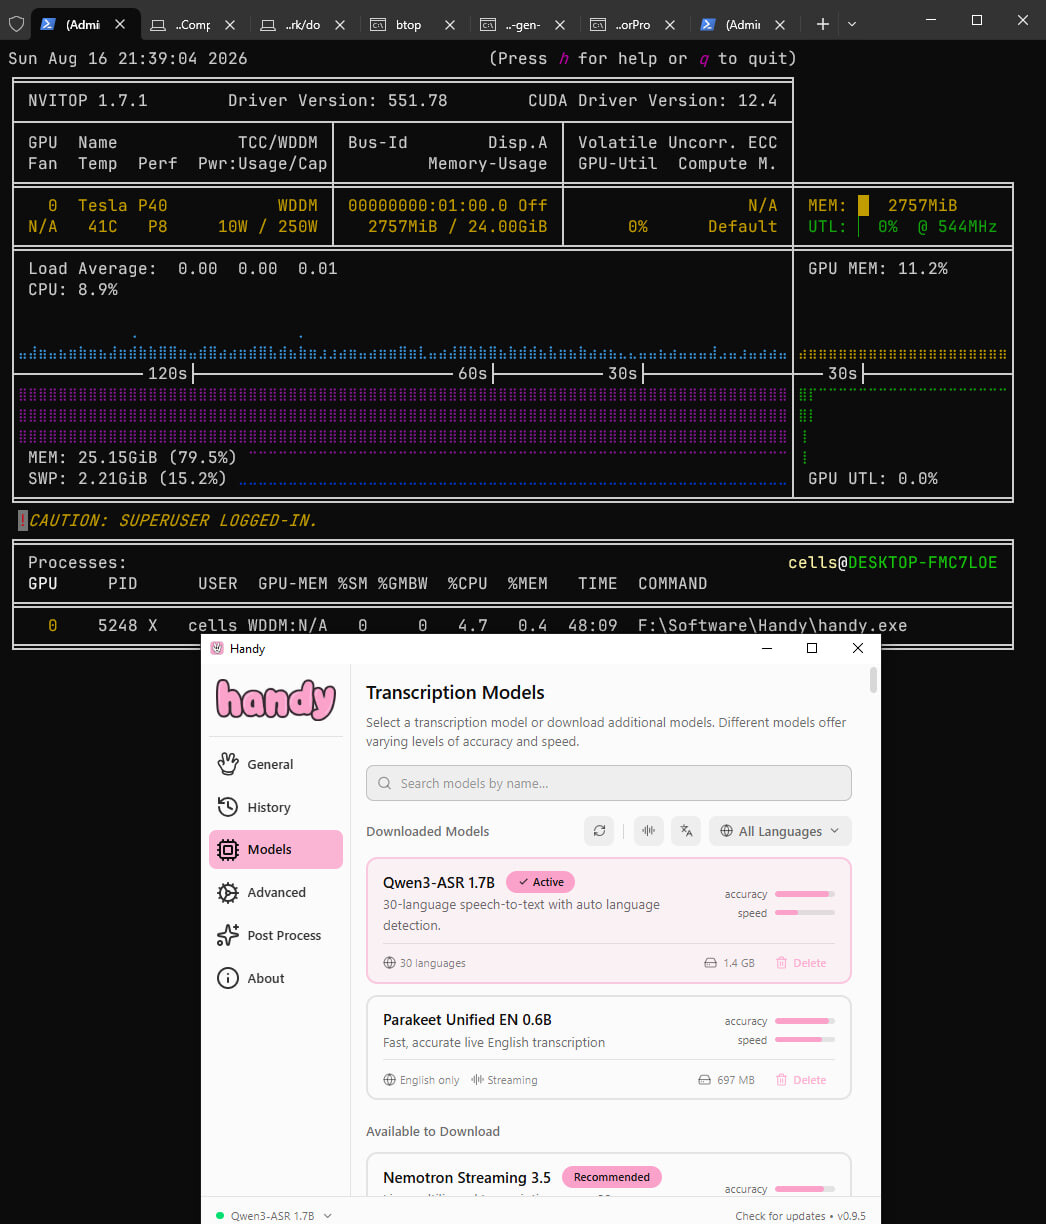Click the Streaming waveform icon on Parakeet
1046x1224 pixels.
click(478, 1080)
